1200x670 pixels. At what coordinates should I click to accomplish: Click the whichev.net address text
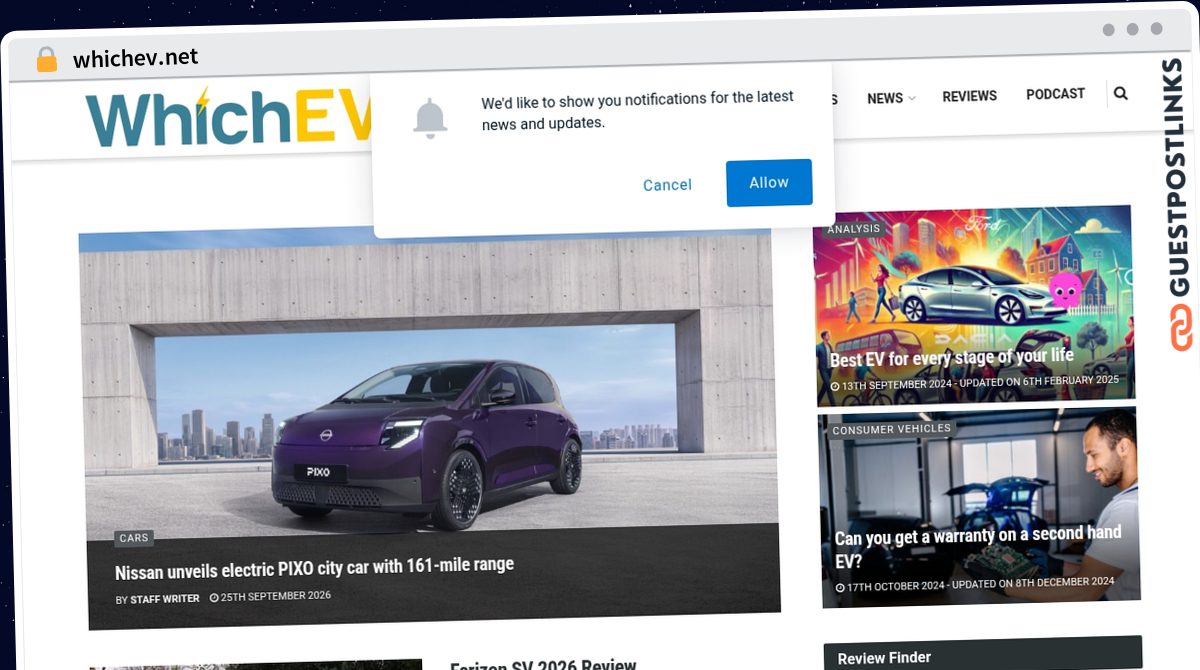pyautogui.click(x=135, y=58)
